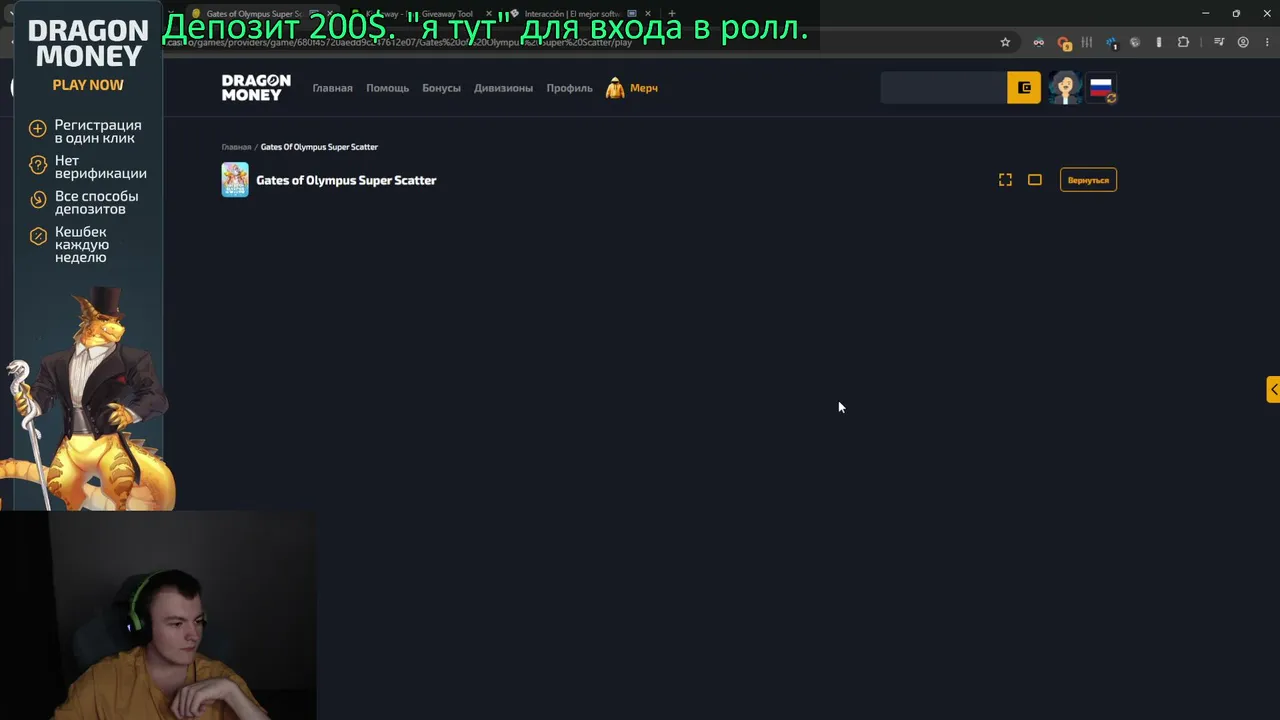Click the Вернуться button
Screen dimensions: 1280x720
click(x=1088, y=180)
